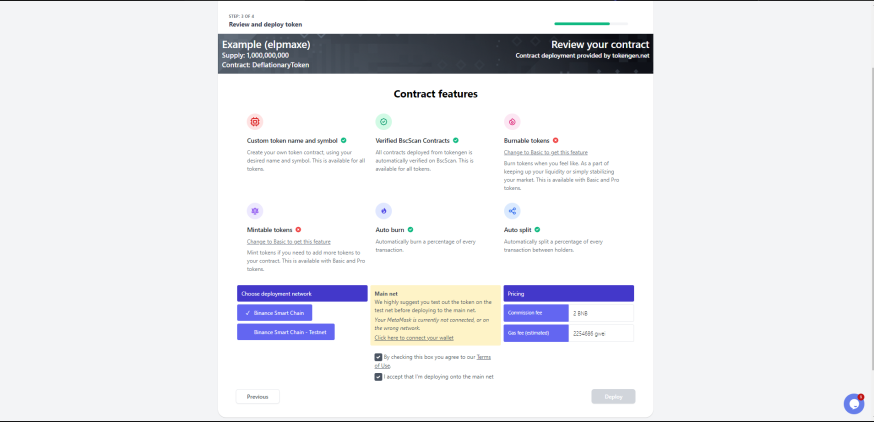Click the Commission fee value field
874x422 pixels.
(601, 313)
